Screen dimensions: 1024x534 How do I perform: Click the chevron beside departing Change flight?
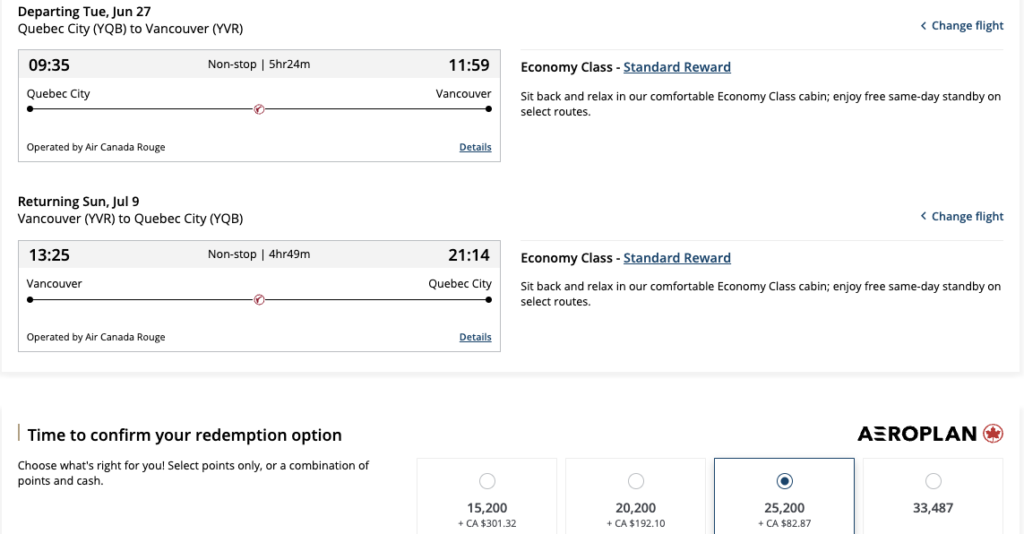tap(923, 26)
